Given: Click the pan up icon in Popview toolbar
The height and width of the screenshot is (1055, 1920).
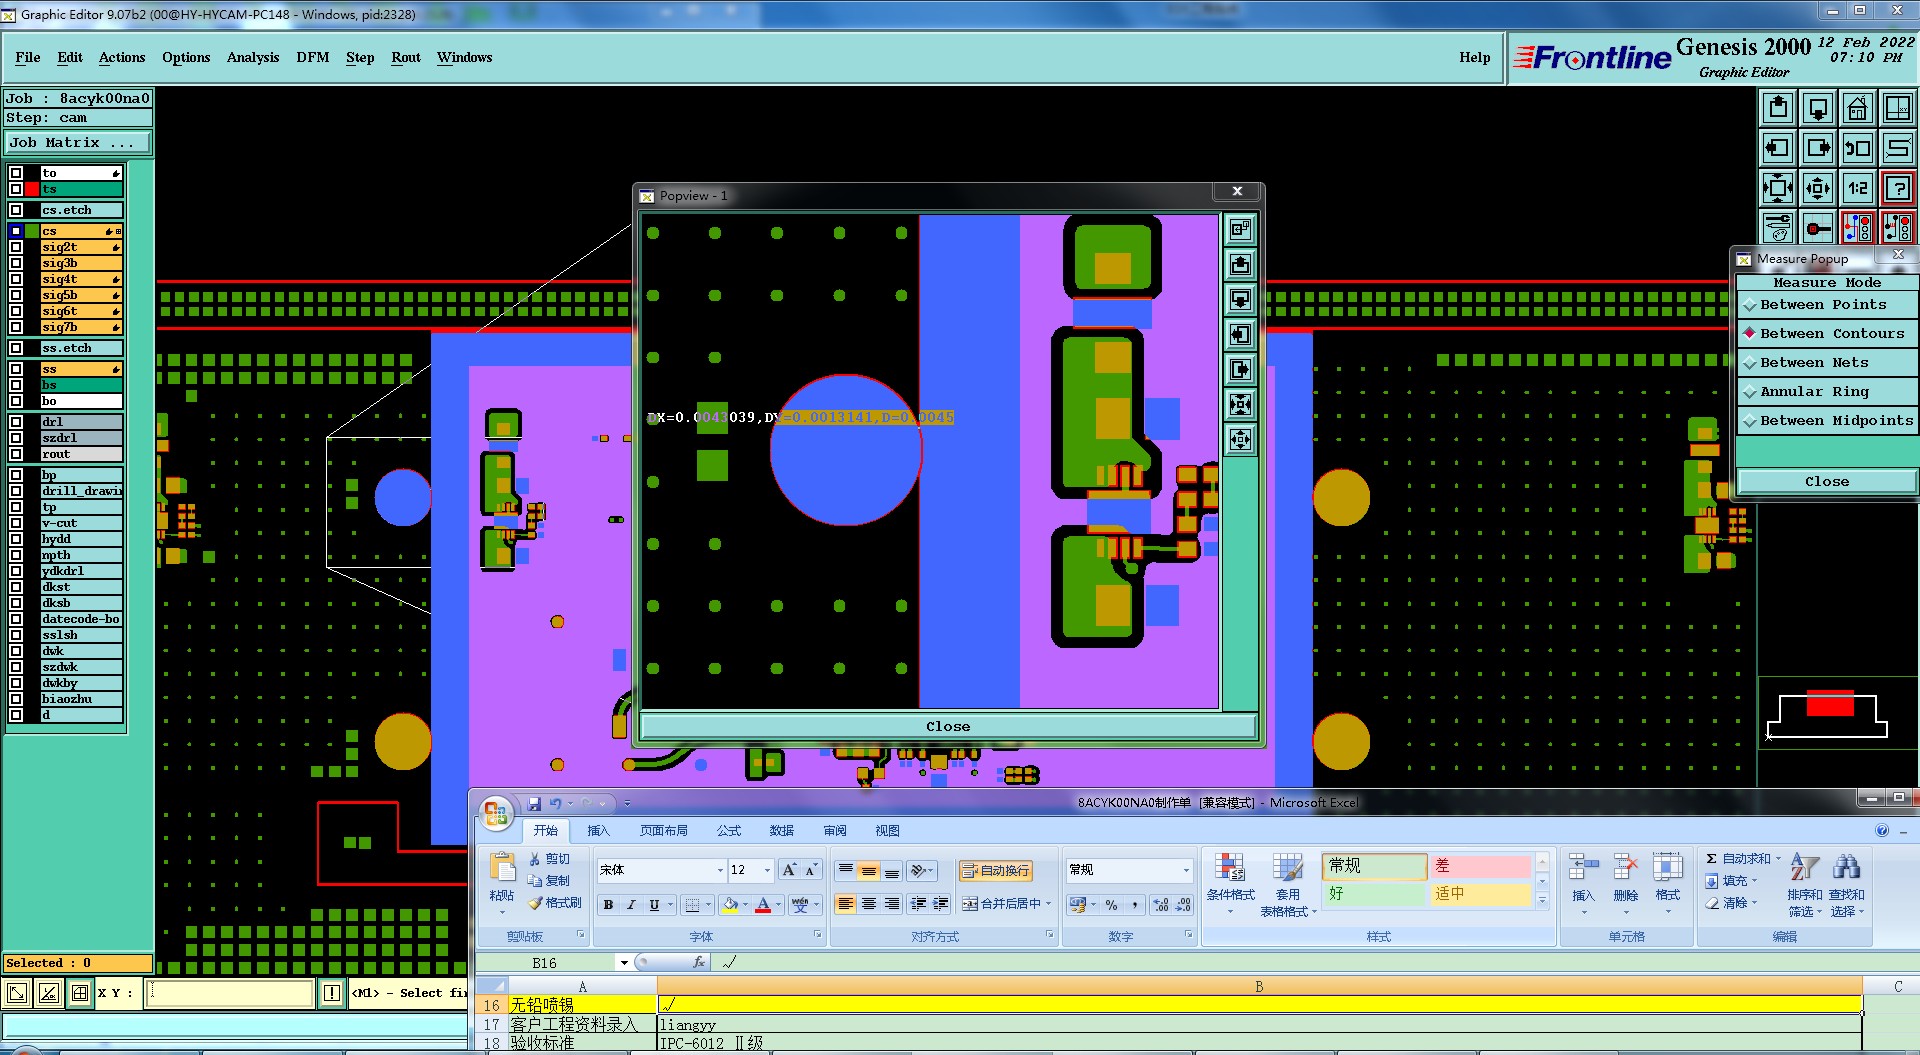Looking at the screenshot, I should [x=1240, y=265].
